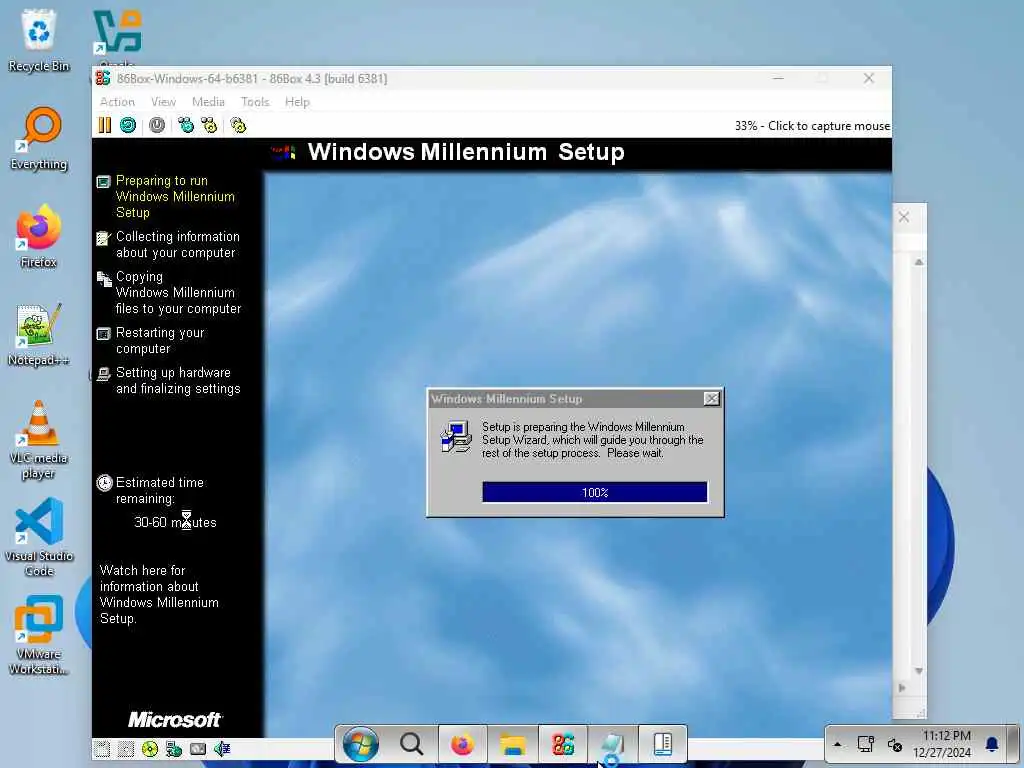
Task: Select the Visual Studio Code desktop shortcut
Action: pos(39,537)
